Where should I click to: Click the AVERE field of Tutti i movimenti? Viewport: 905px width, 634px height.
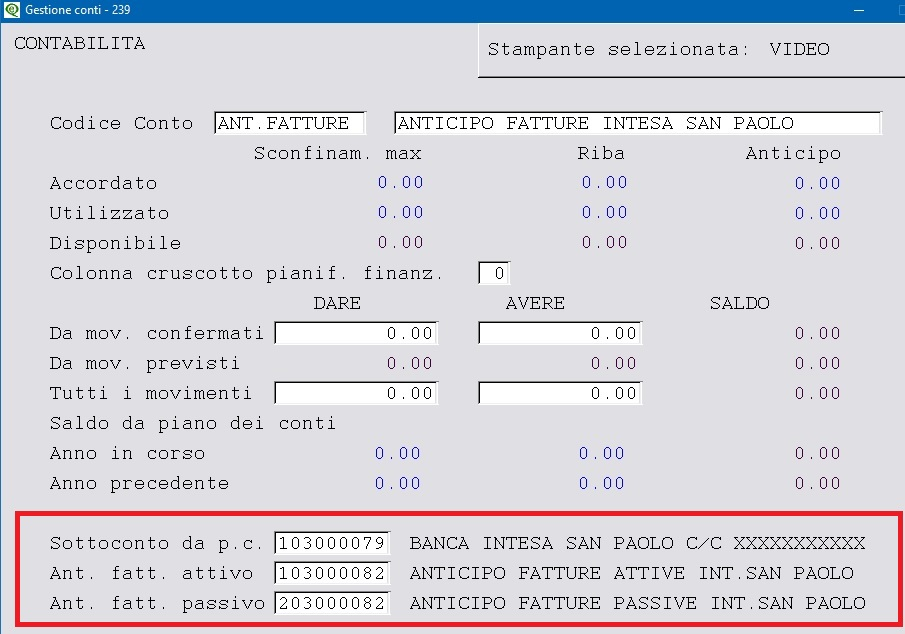[x=560, y=393]
